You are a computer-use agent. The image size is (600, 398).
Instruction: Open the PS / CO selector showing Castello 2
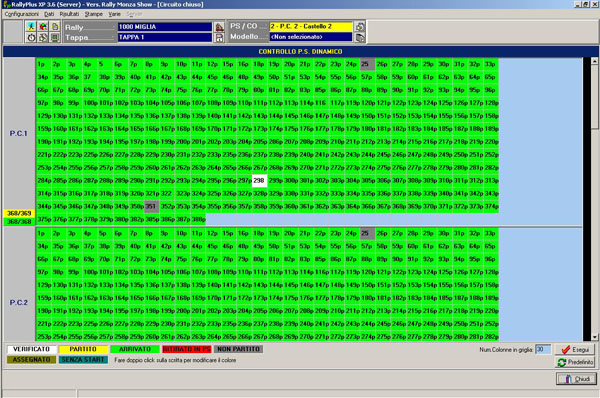click(311, 26)
